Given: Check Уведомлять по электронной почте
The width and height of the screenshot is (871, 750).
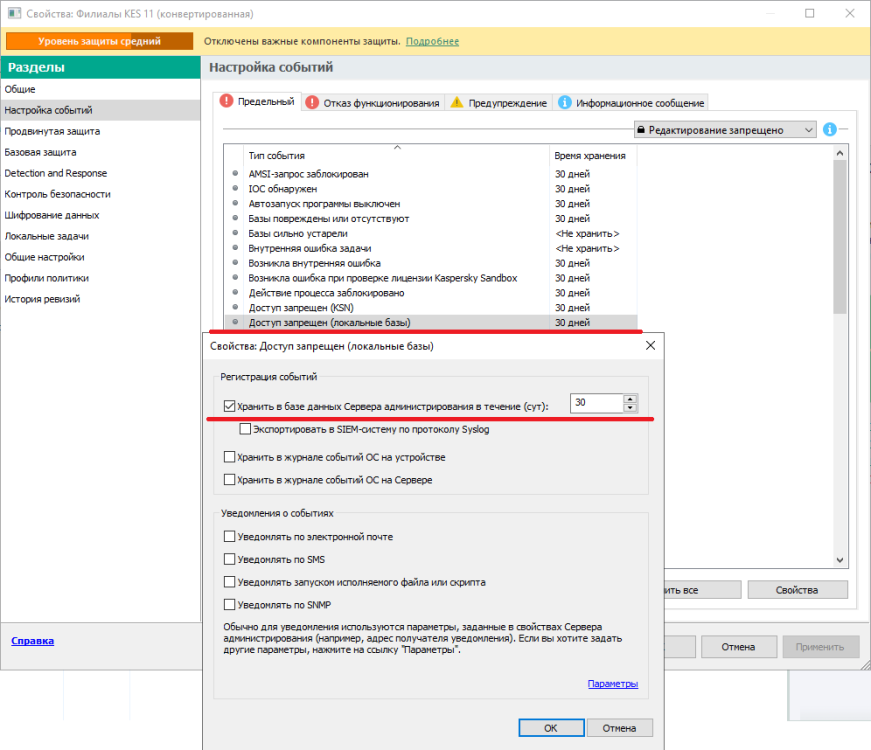Looking at the screenshot, I should point(229,536).
